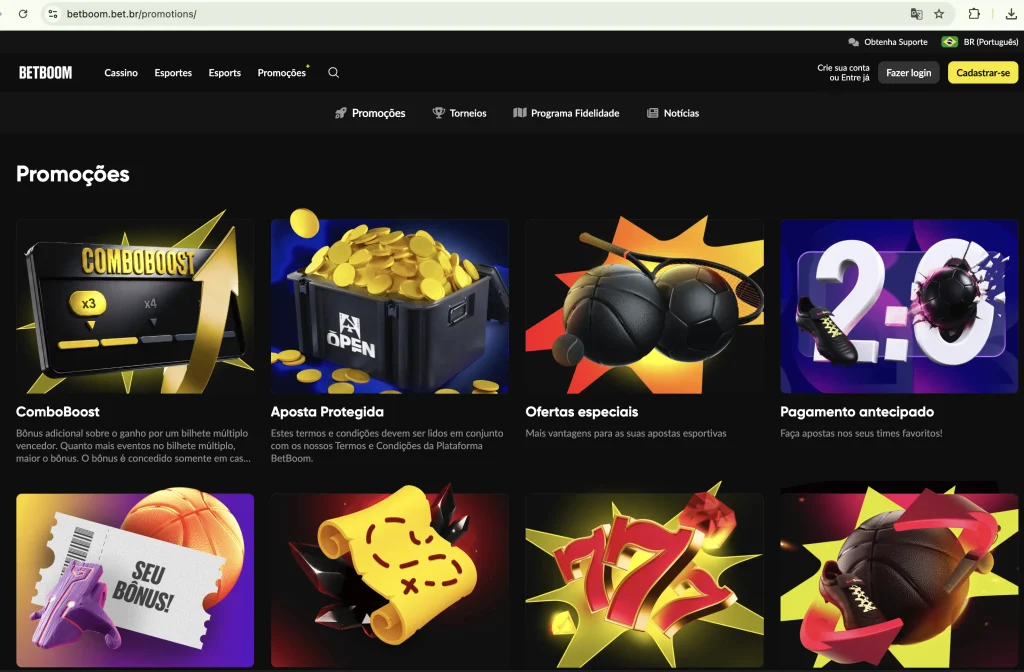Open Esportes in main navigation
Image resolution: width=1024 pixels, height=672 pixels.
(173, 72)
